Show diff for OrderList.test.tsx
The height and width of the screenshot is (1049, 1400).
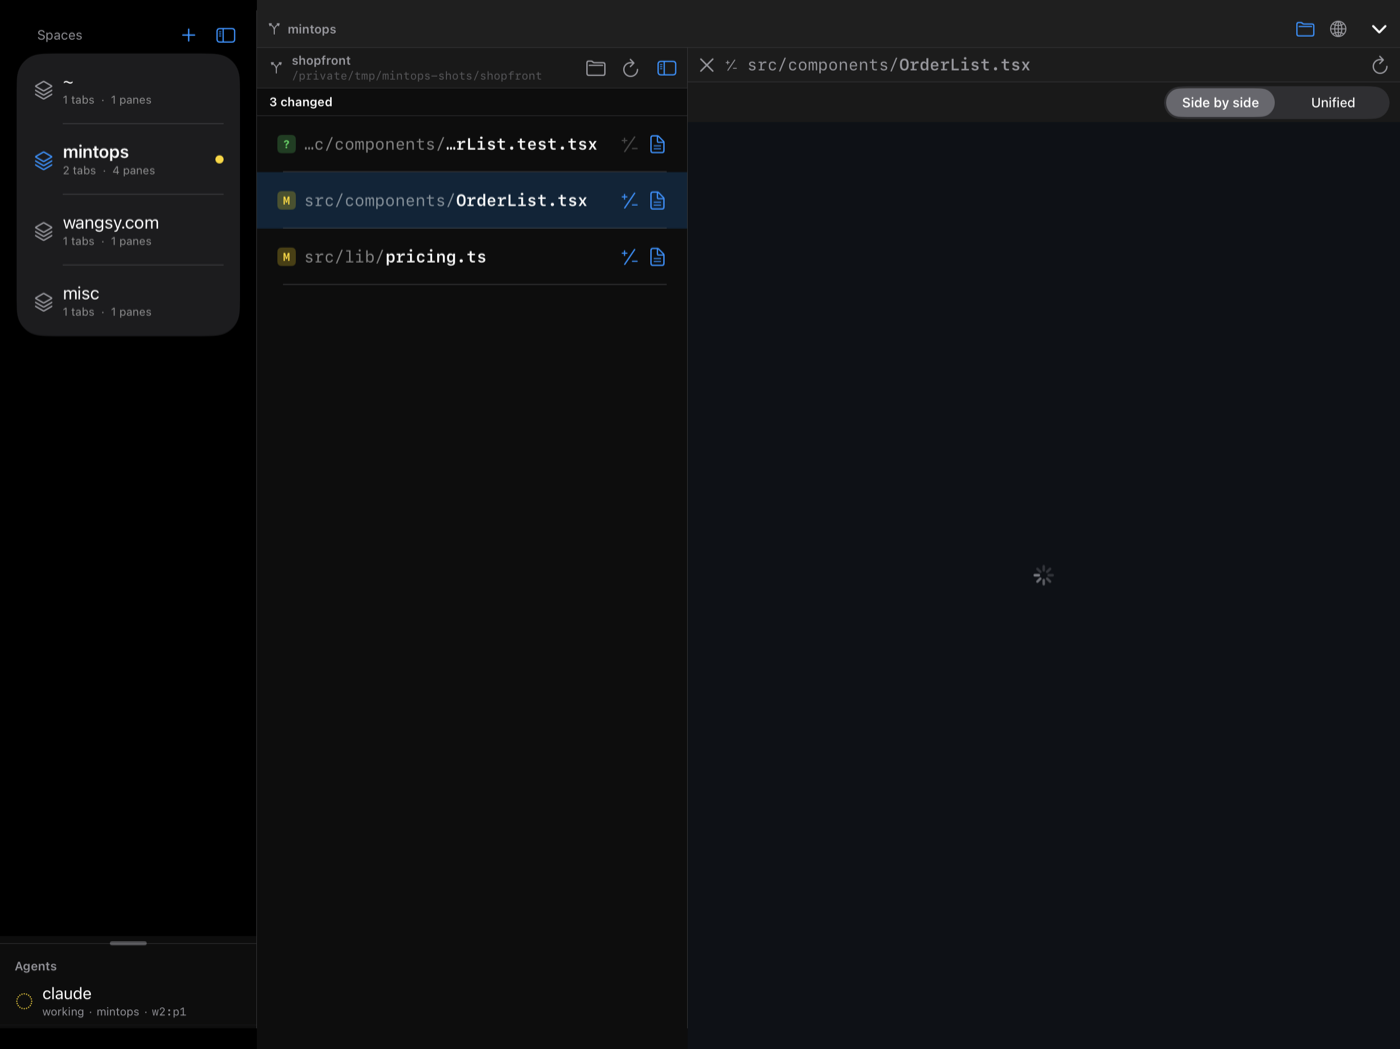coord(629,144)
